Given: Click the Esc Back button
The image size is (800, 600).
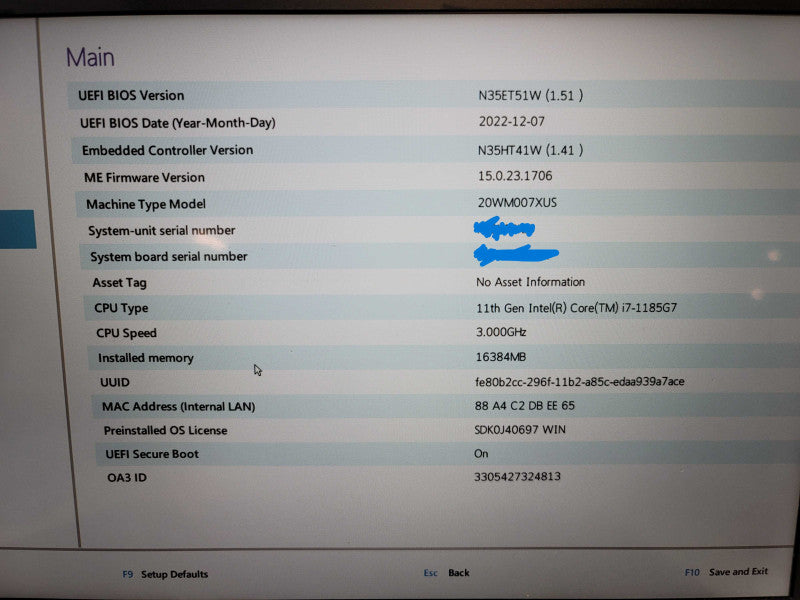Looking at the screenshot, I should pyautogui.click(x=446, y=573).
